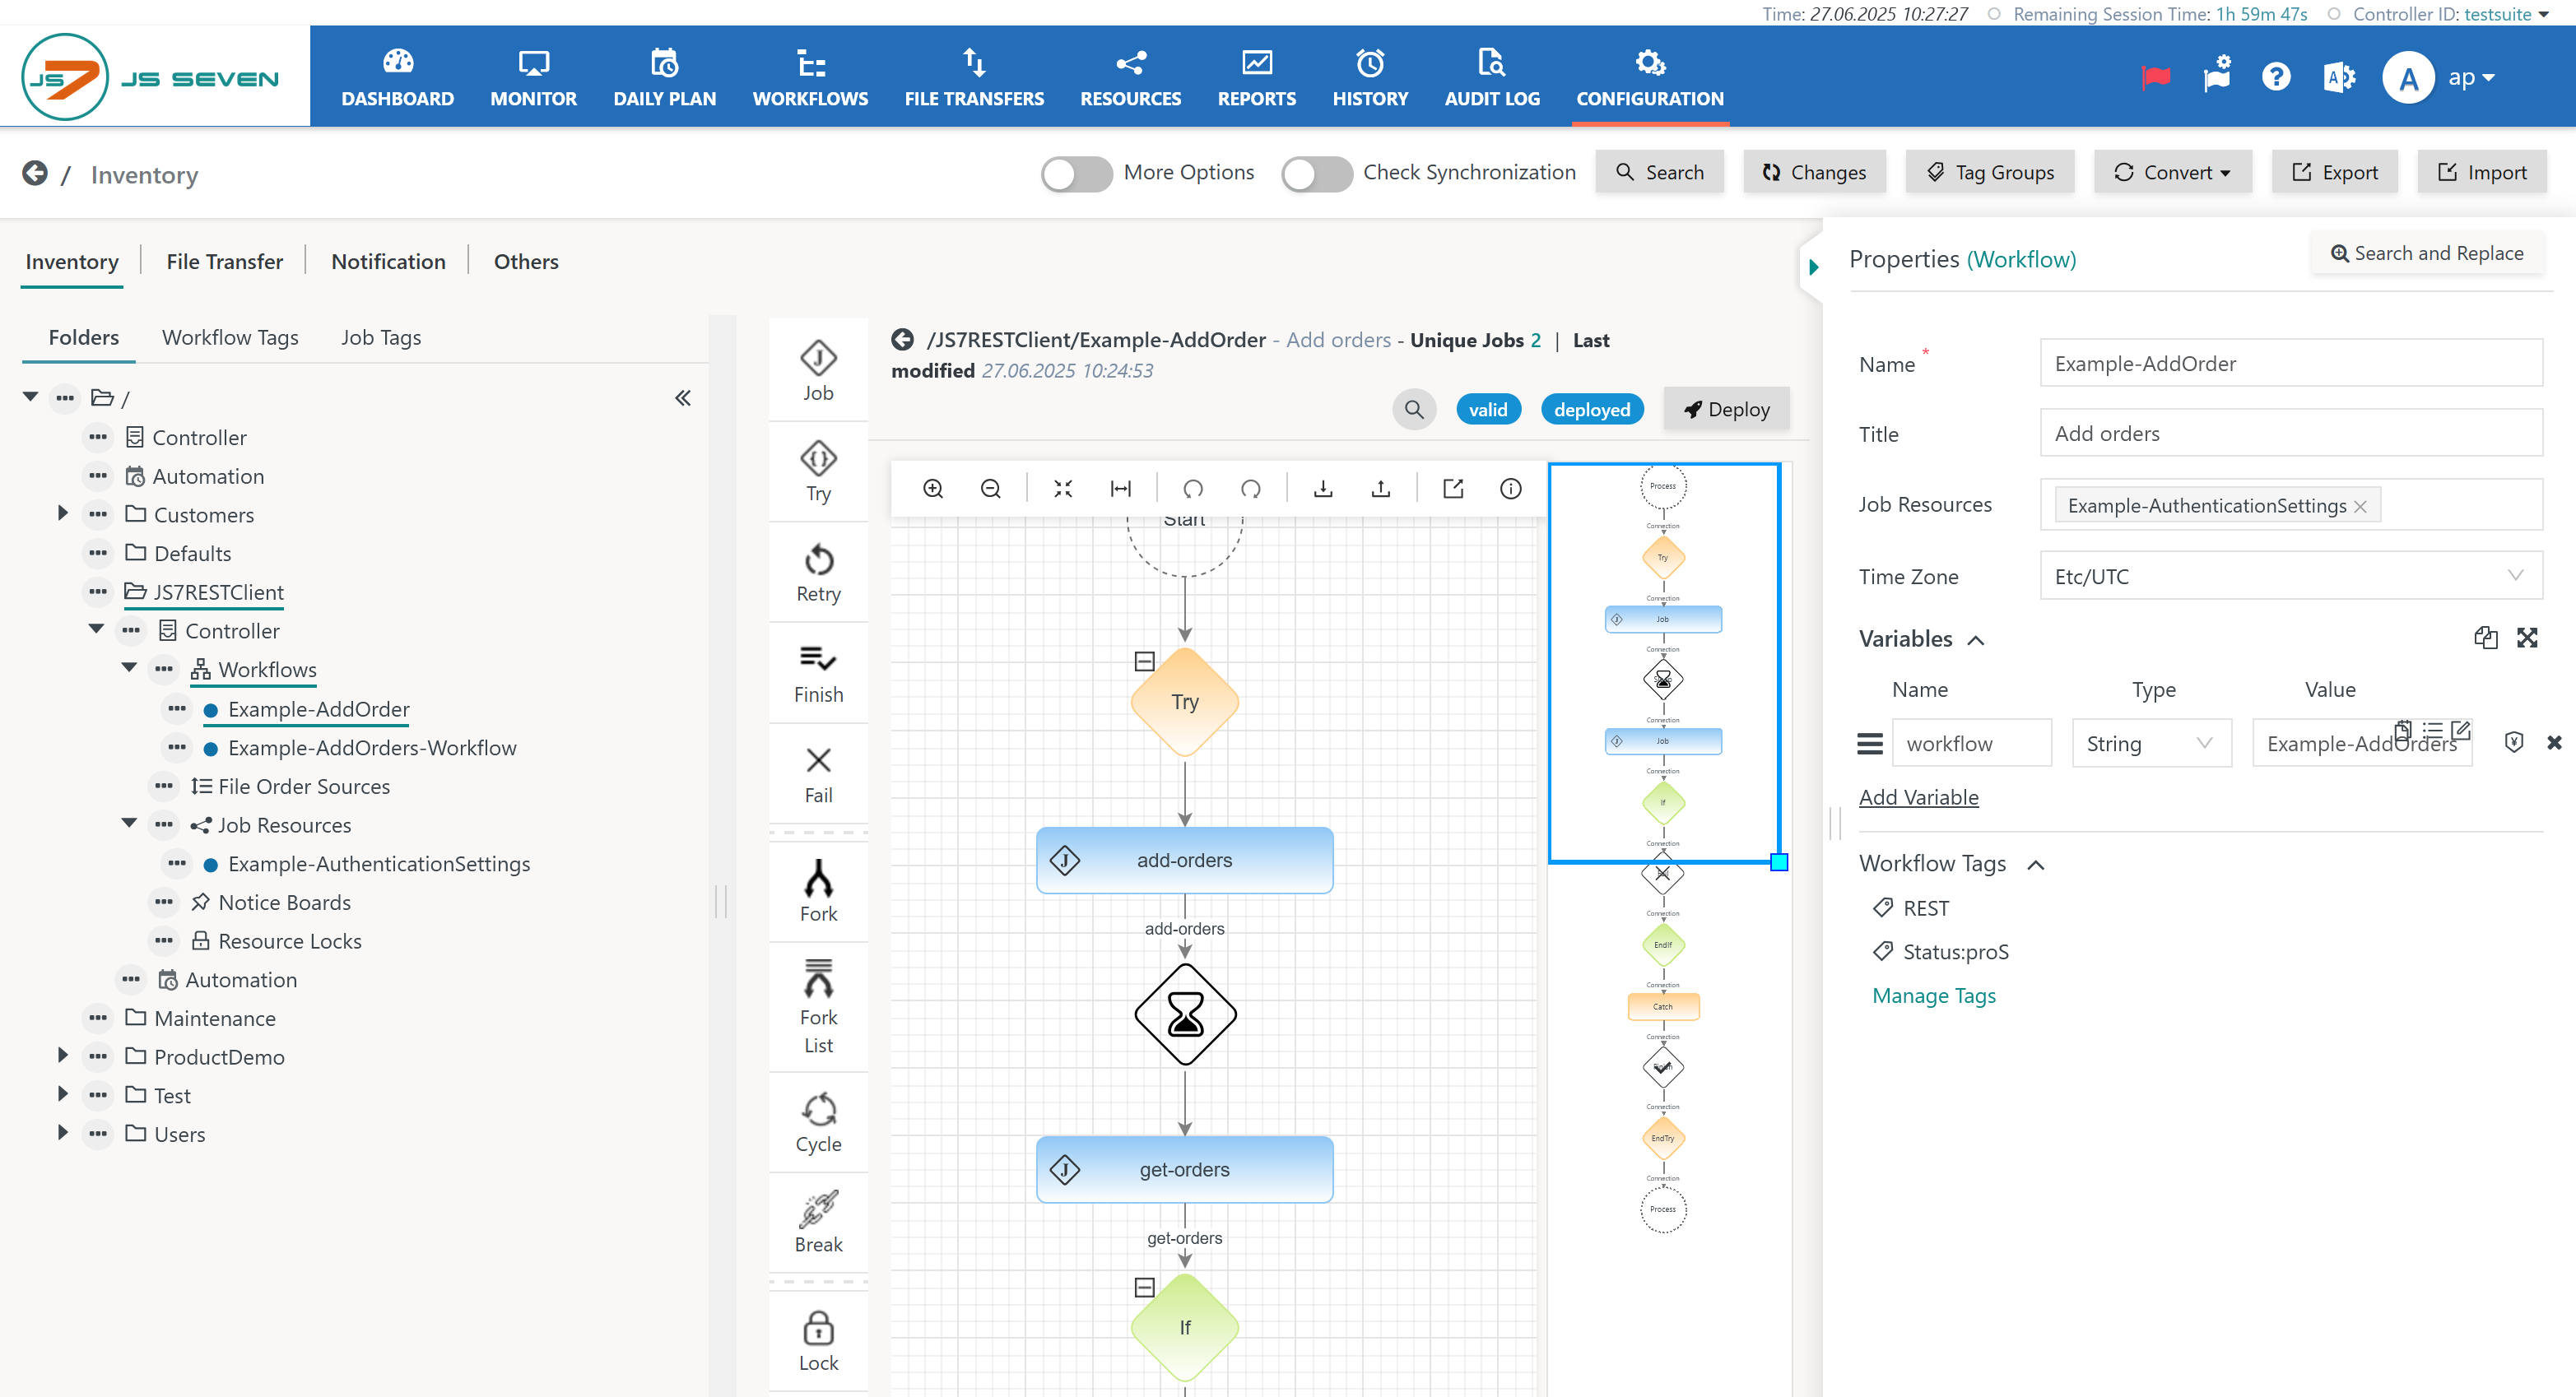Image resolution: width=2576 pixels, height=1397 pixels.
Task: Click the Export button
Action: [2335, 172]
